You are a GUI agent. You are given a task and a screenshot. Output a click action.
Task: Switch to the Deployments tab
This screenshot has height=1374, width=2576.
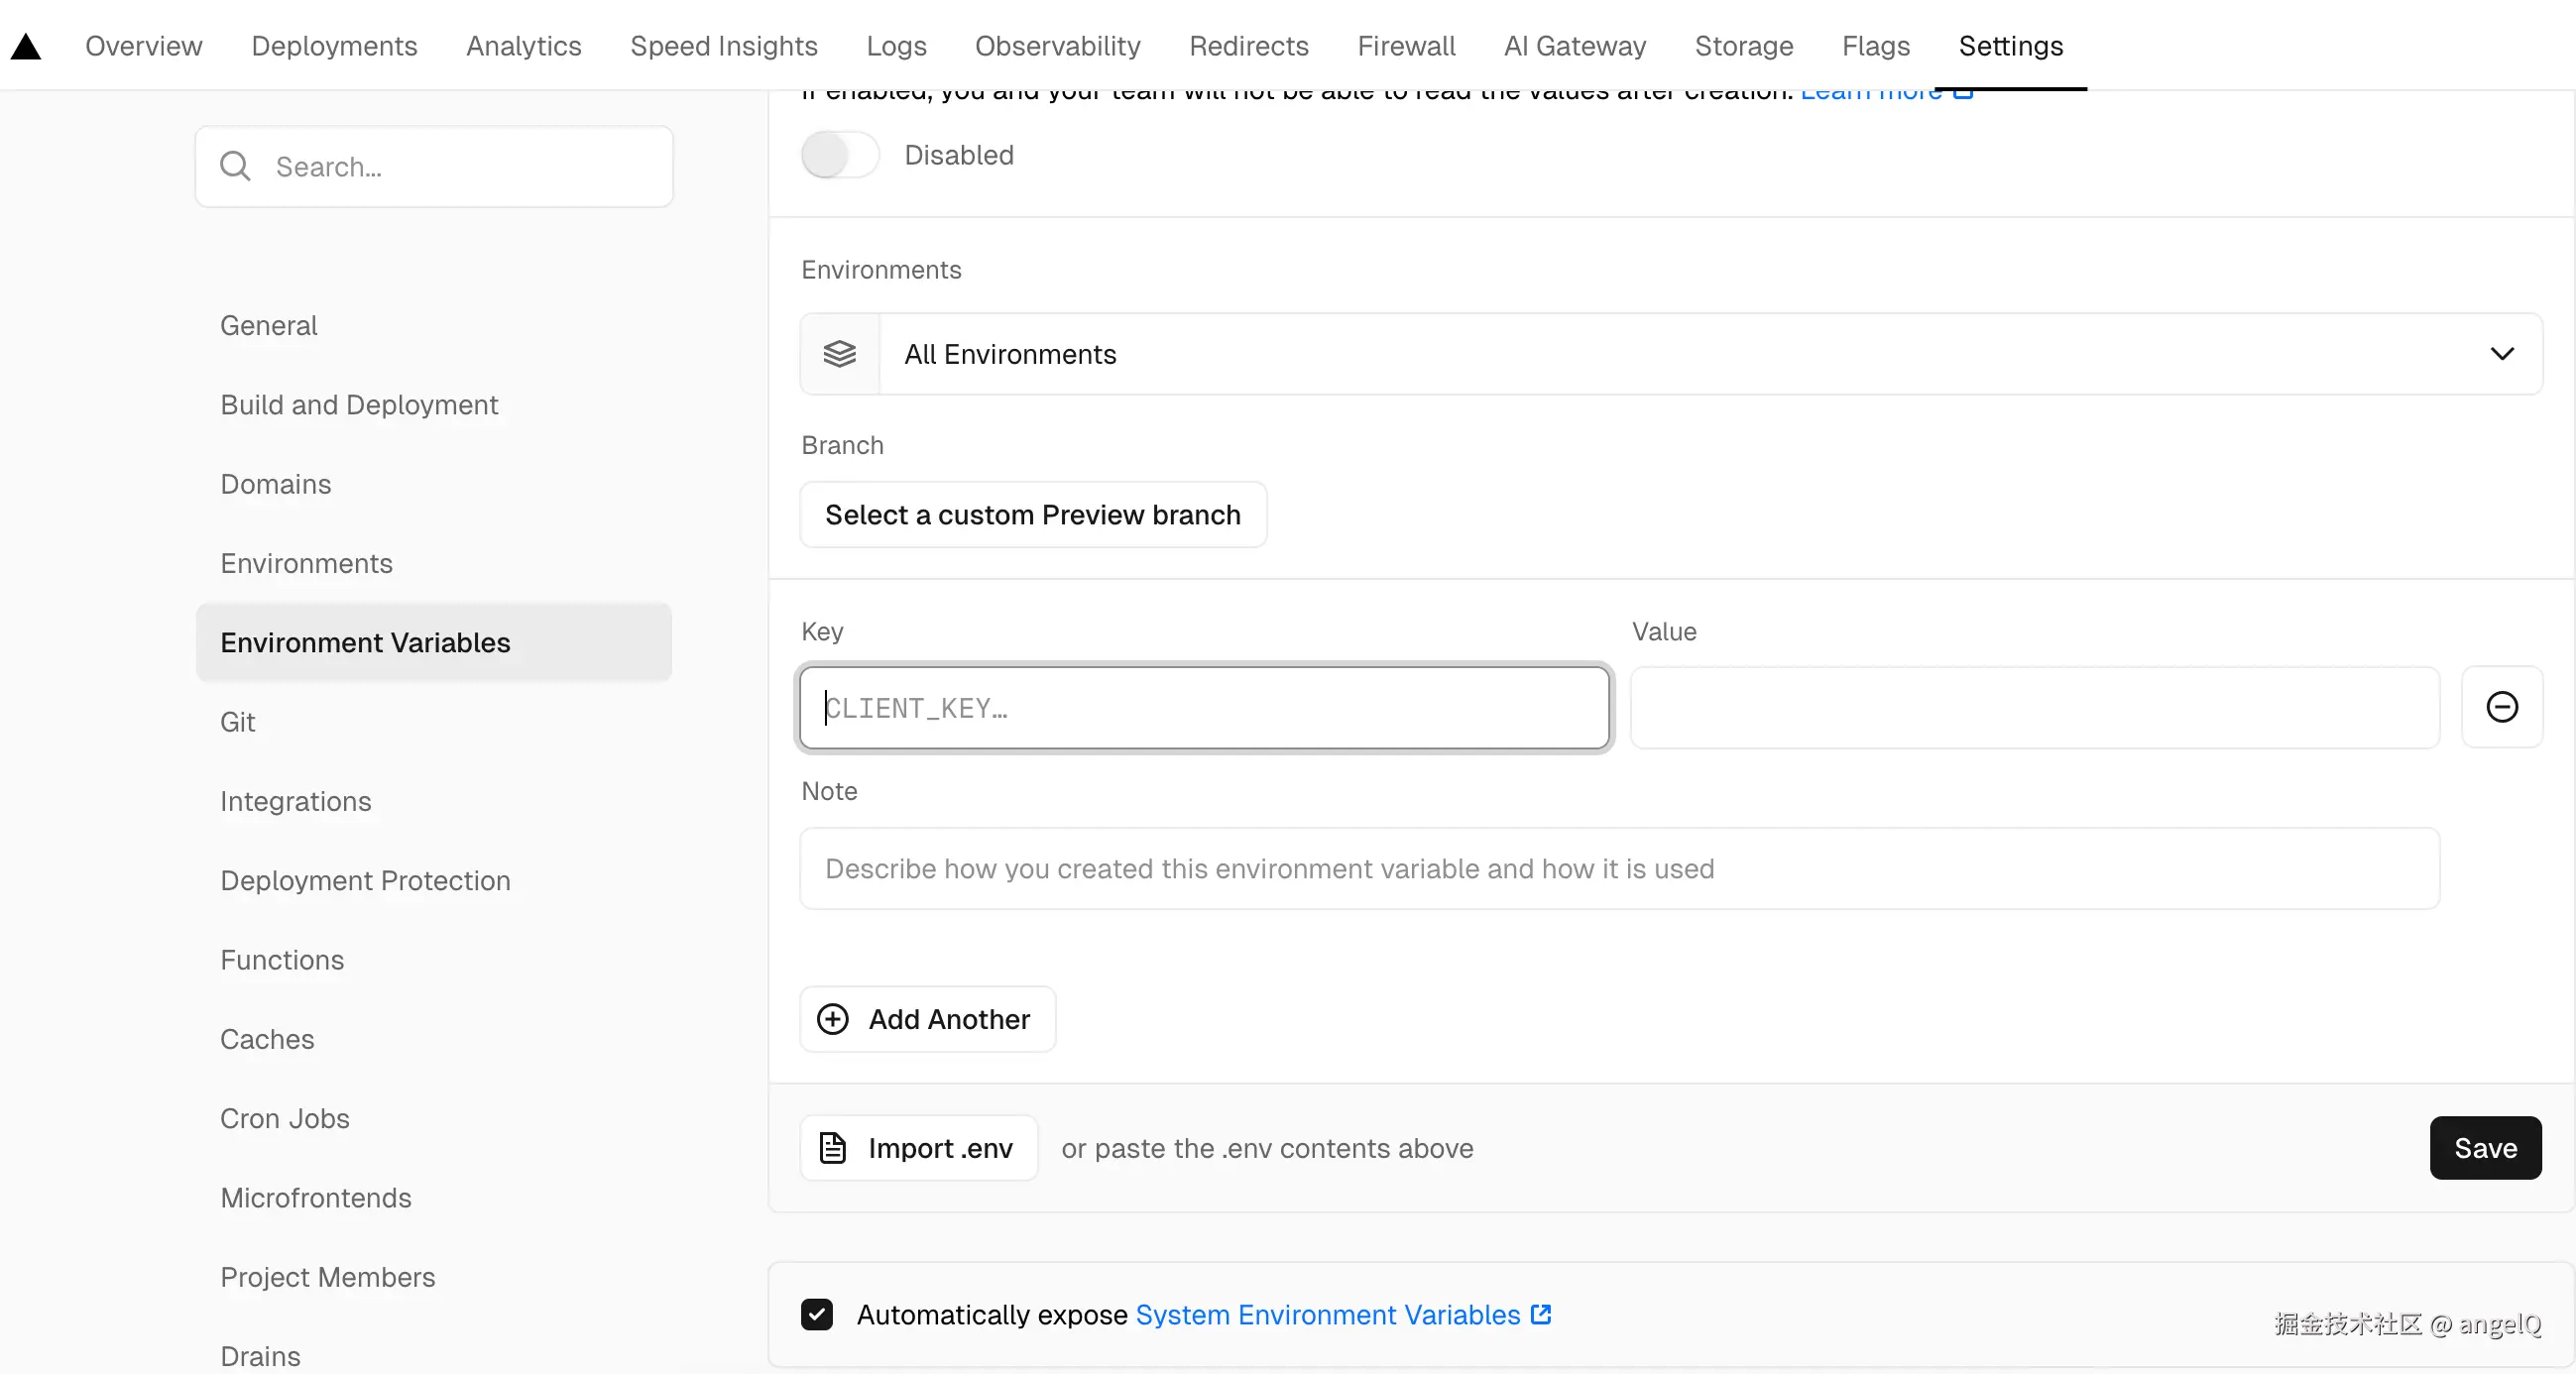point(334,46)
